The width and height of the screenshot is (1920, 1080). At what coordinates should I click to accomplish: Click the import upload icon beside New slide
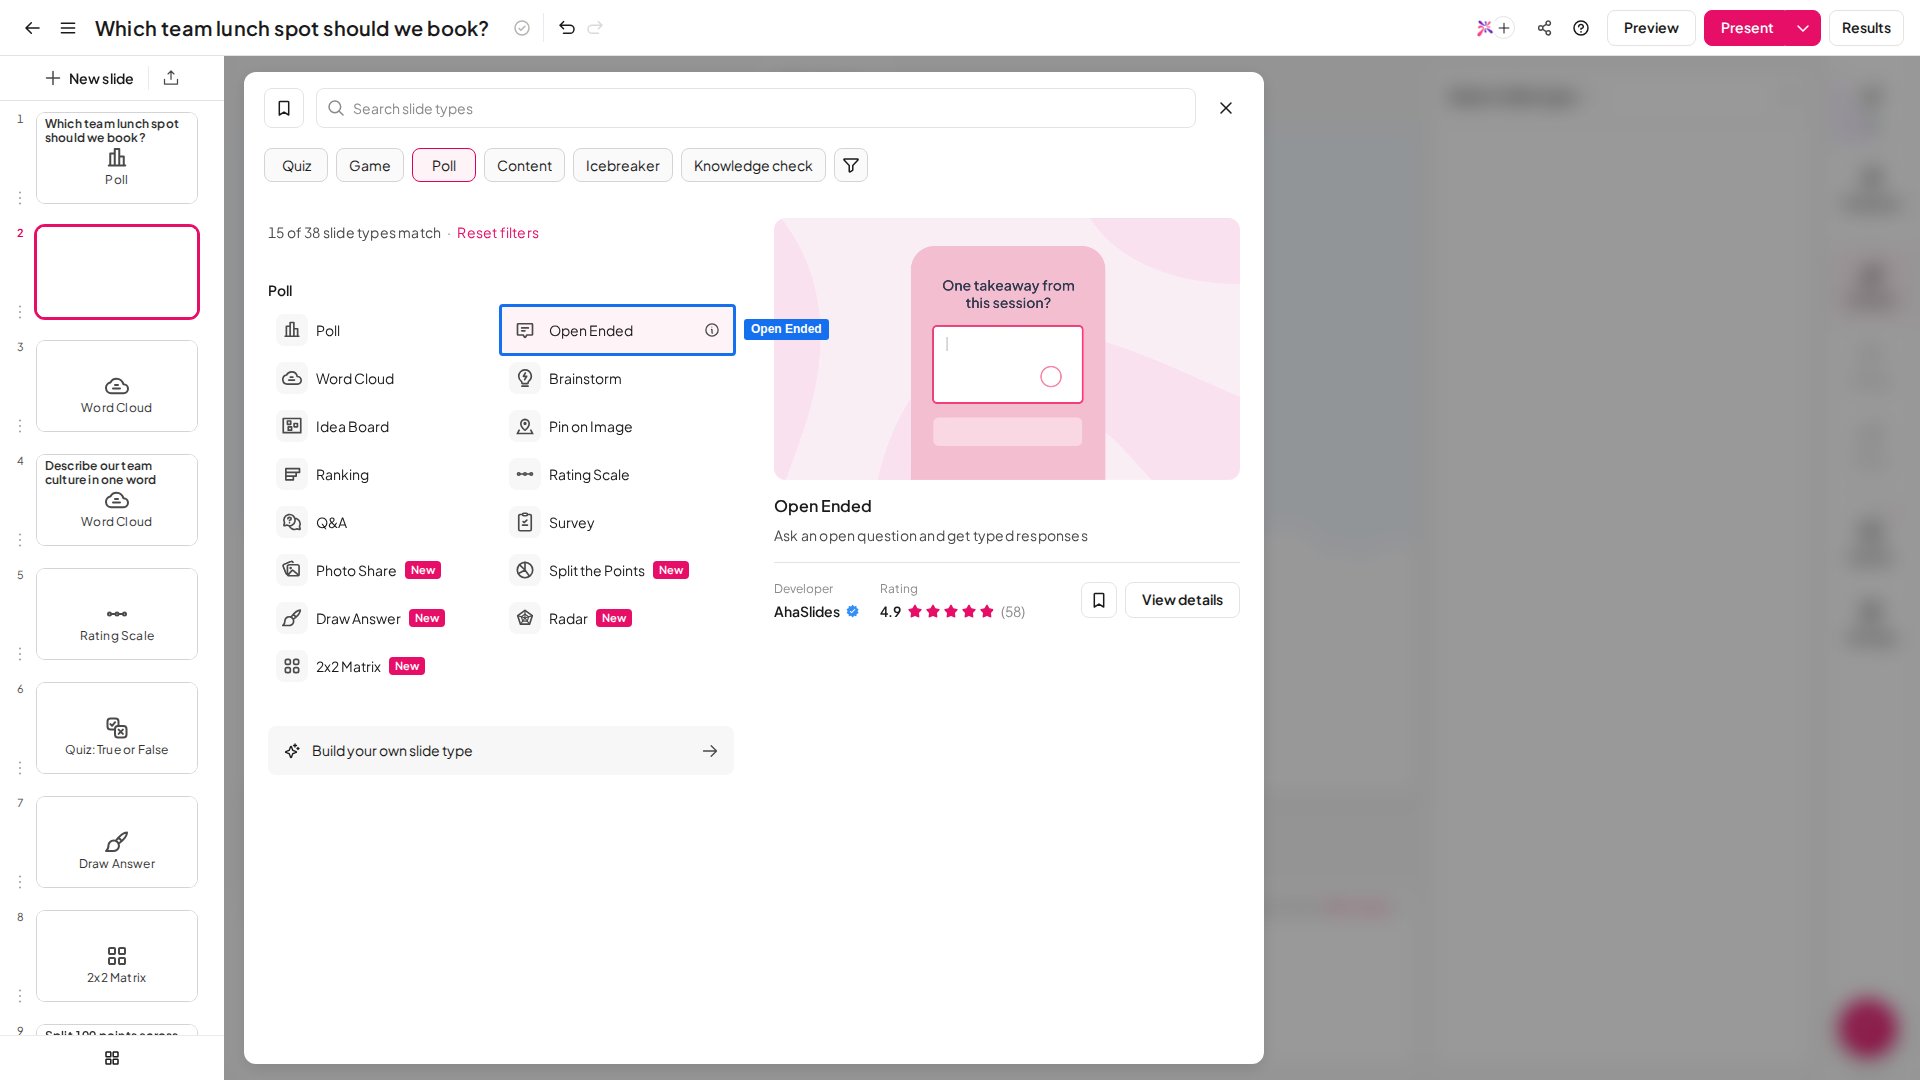pos(171,78)
